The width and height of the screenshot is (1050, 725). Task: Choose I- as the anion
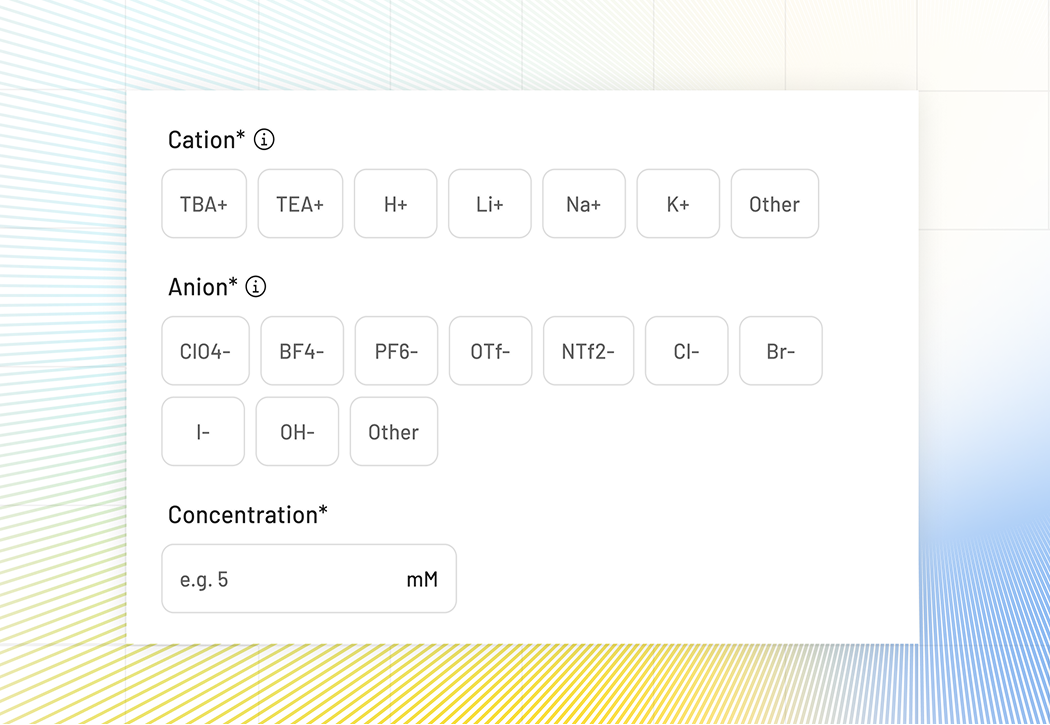point(203,432)
